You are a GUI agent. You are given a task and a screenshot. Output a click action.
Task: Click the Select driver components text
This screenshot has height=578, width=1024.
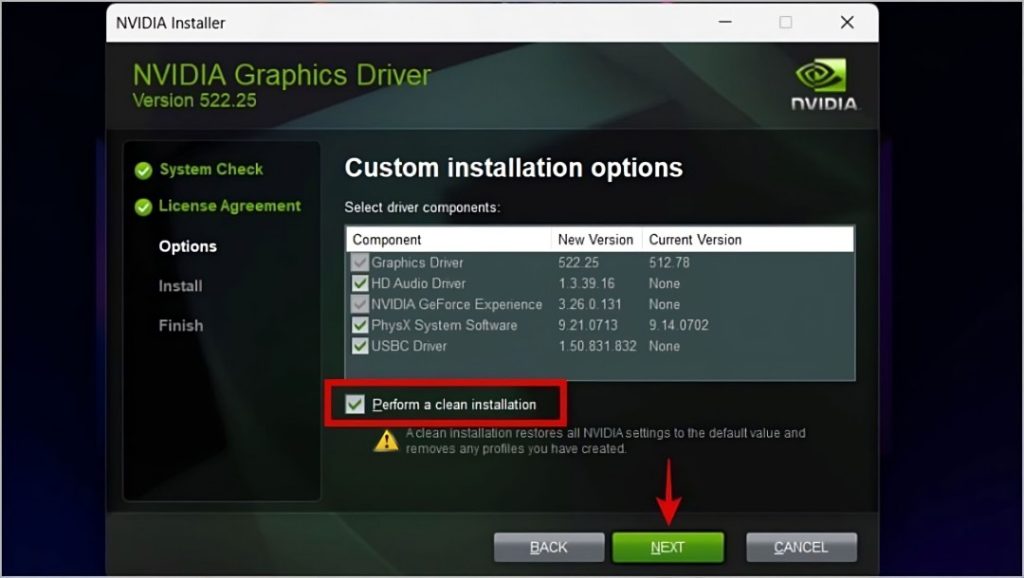pyautogui.click(x=423, y=207)
